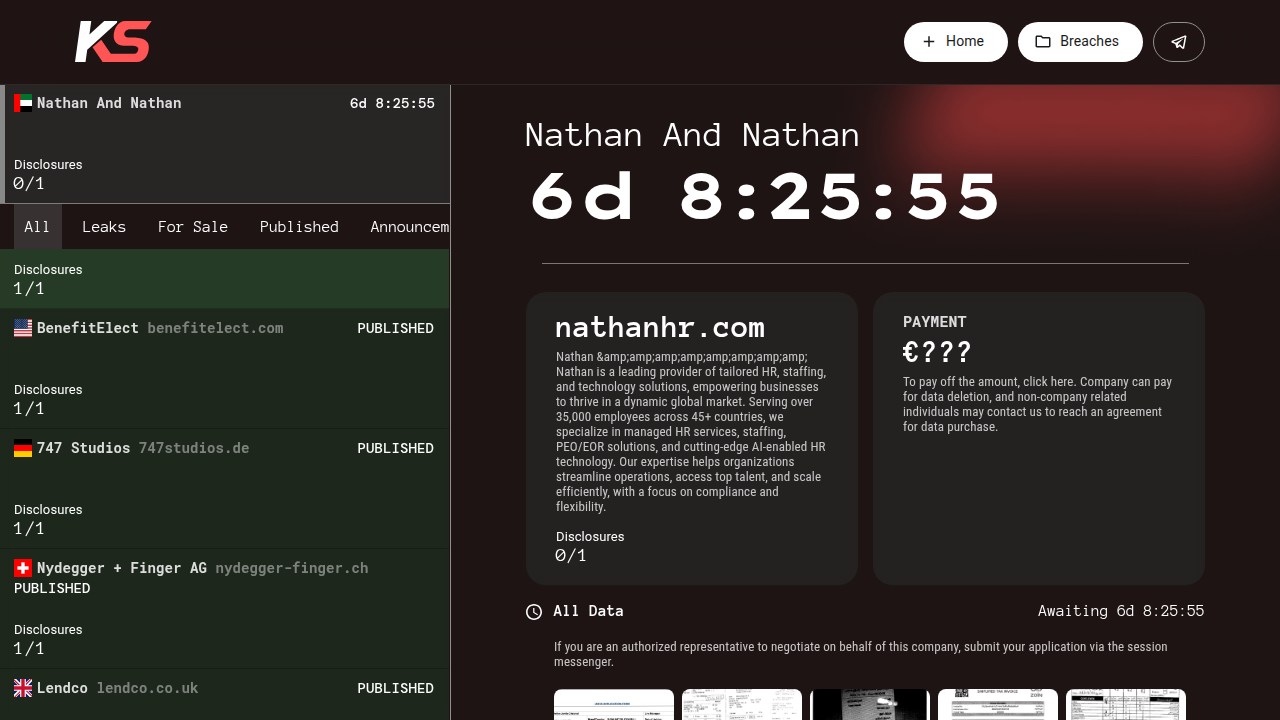1280x720 pixels.
Task: Open the second document thumbnail
Action: tap(742, 704)
